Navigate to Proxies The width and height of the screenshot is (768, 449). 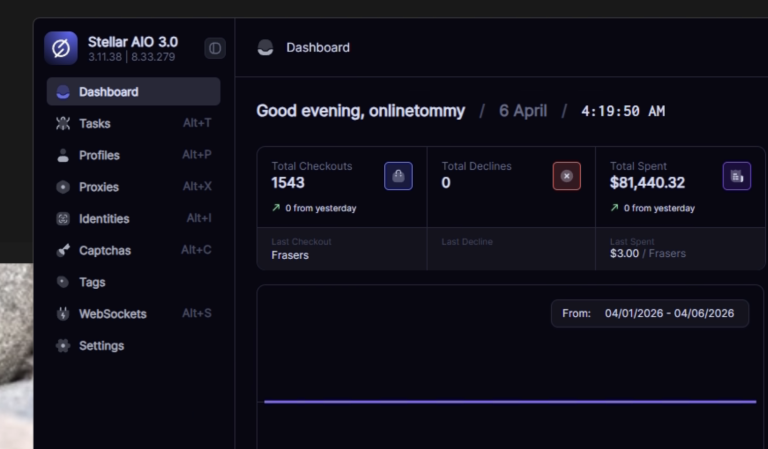coord(133,187)
